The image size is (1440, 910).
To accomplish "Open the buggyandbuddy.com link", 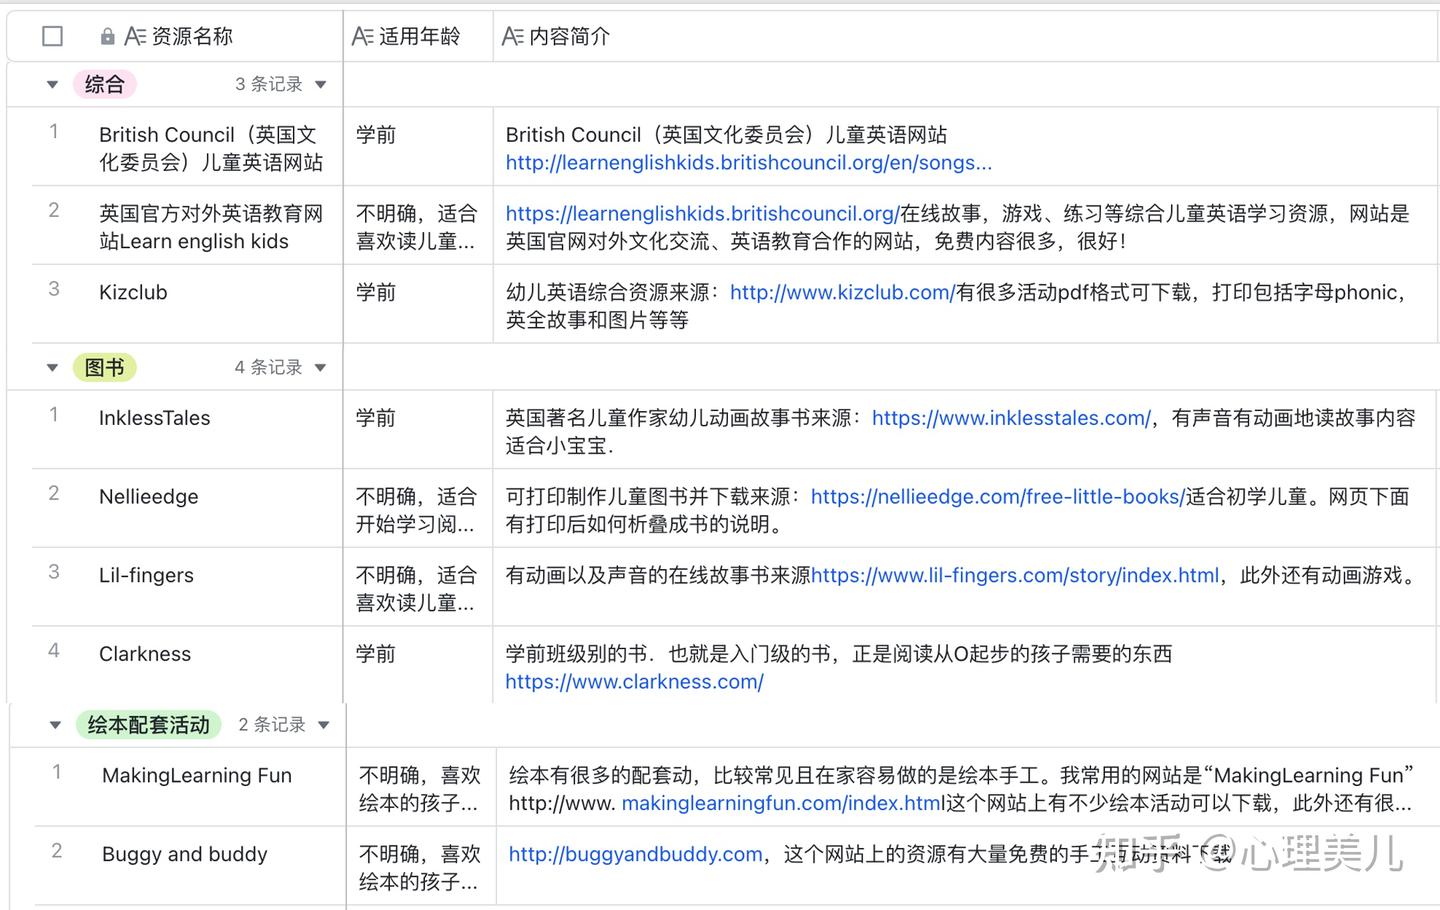I will (635, 854).
